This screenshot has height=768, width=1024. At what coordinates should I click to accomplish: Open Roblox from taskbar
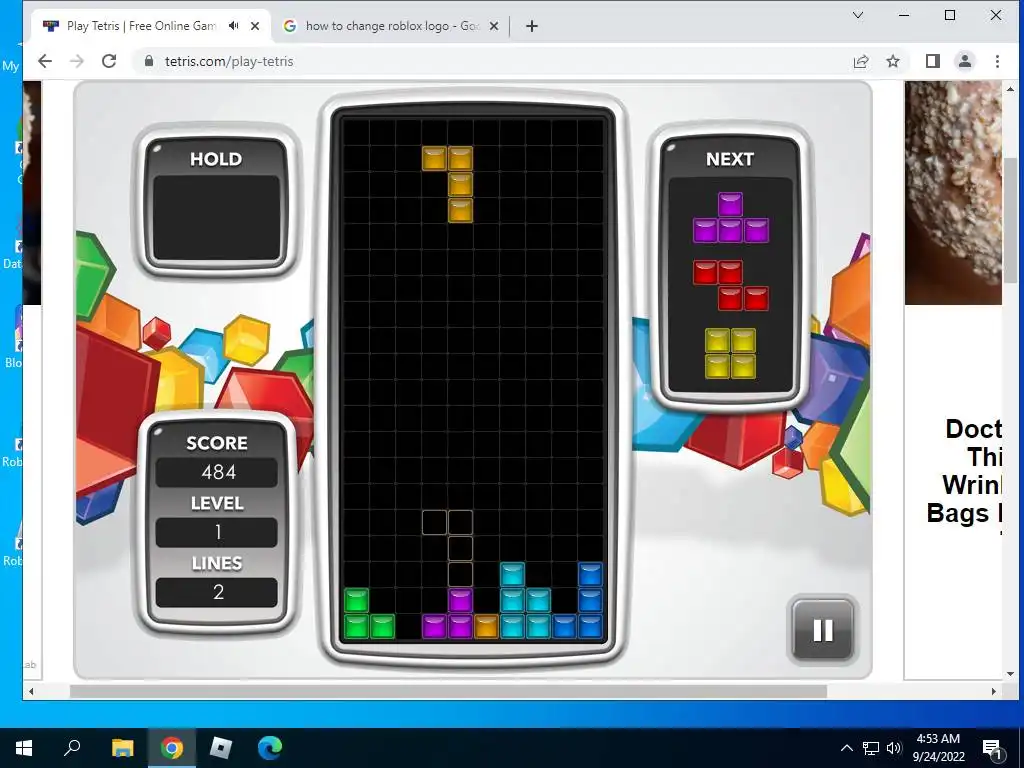221,748
